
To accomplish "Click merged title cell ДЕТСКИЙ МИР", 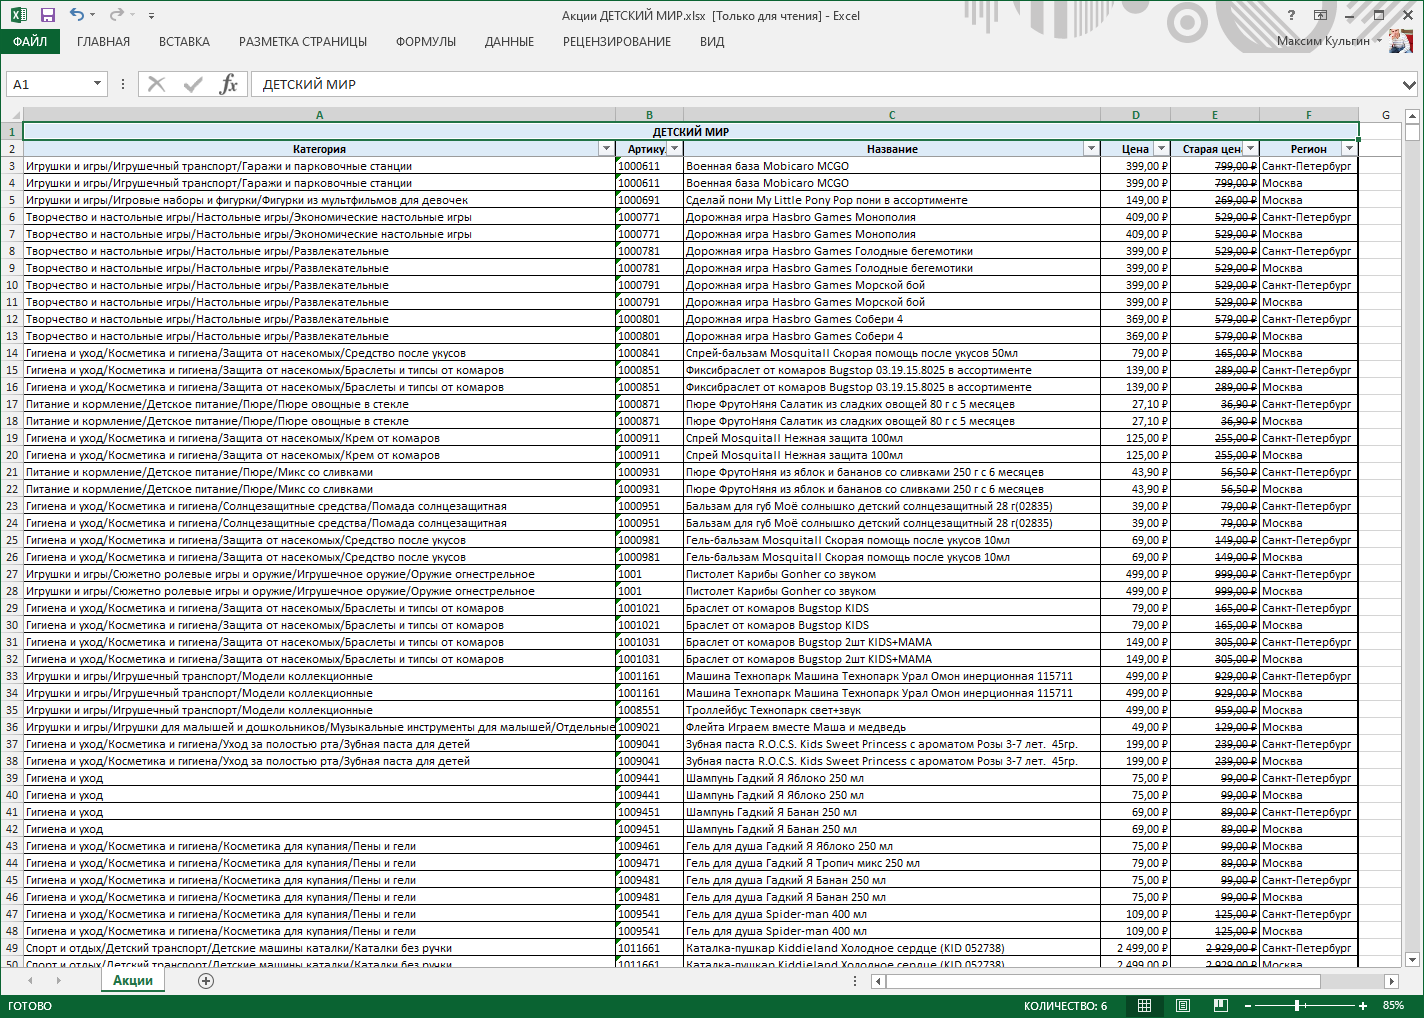I will 690,132.
